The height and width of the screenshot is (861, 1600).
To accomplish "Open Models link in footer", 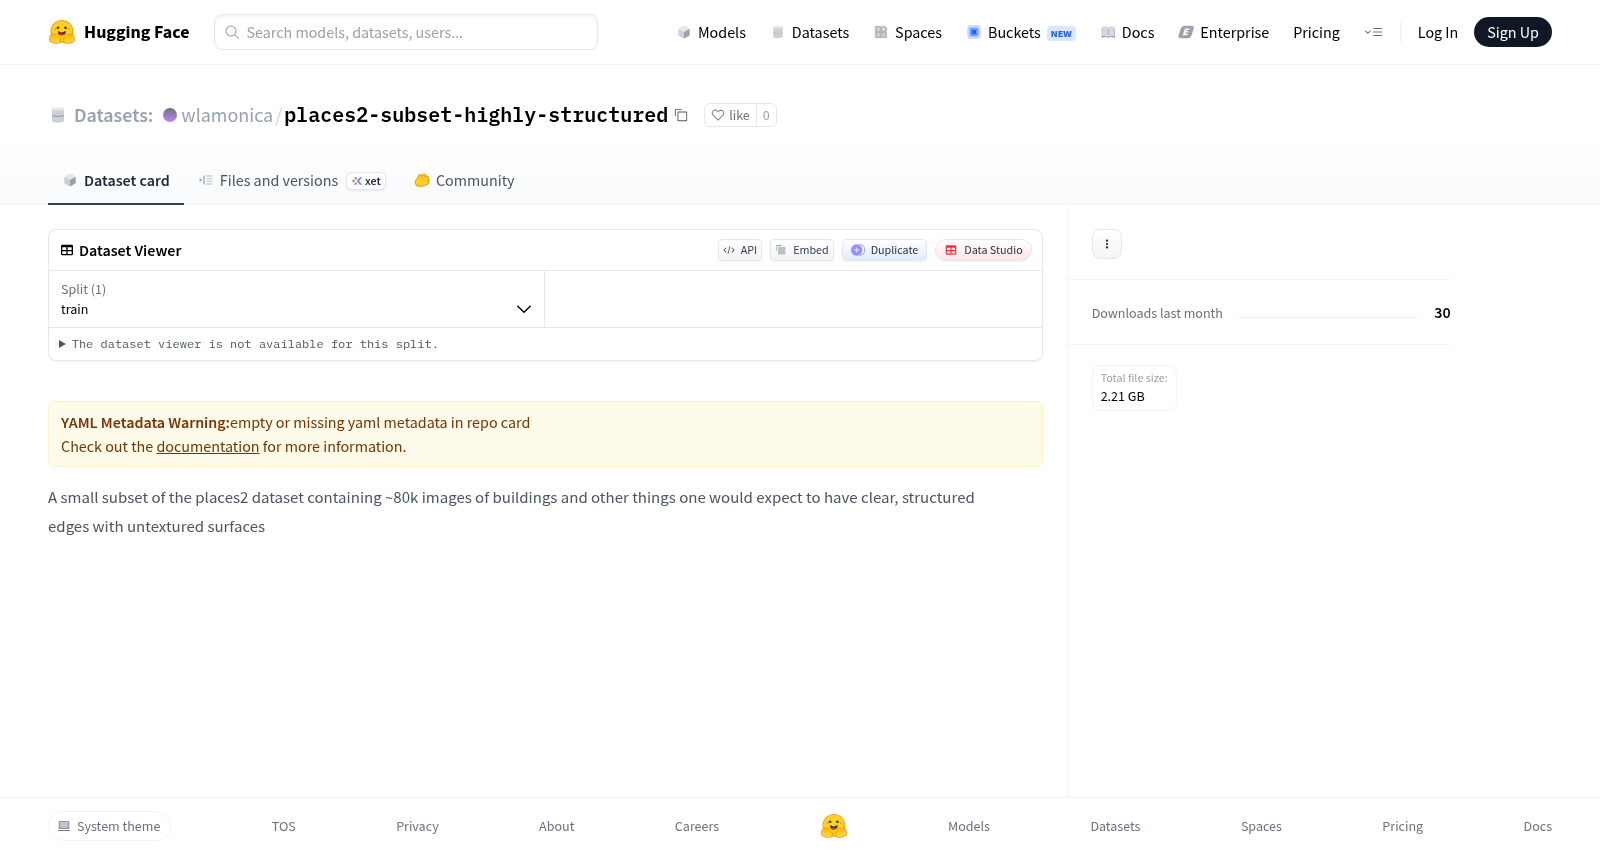I will click(969, 826).
